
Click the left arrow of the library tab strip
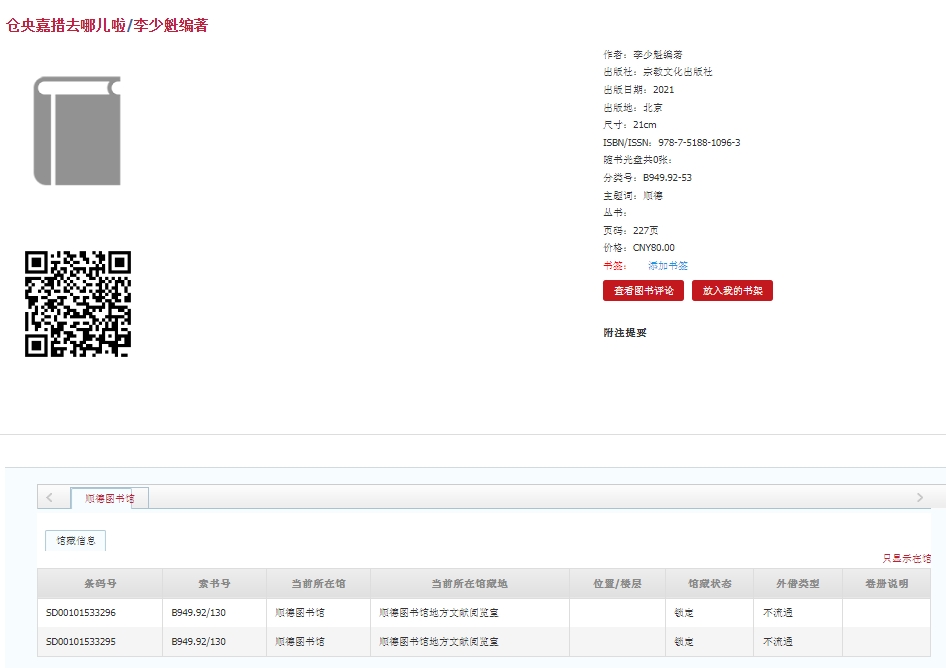pos(49,497)
